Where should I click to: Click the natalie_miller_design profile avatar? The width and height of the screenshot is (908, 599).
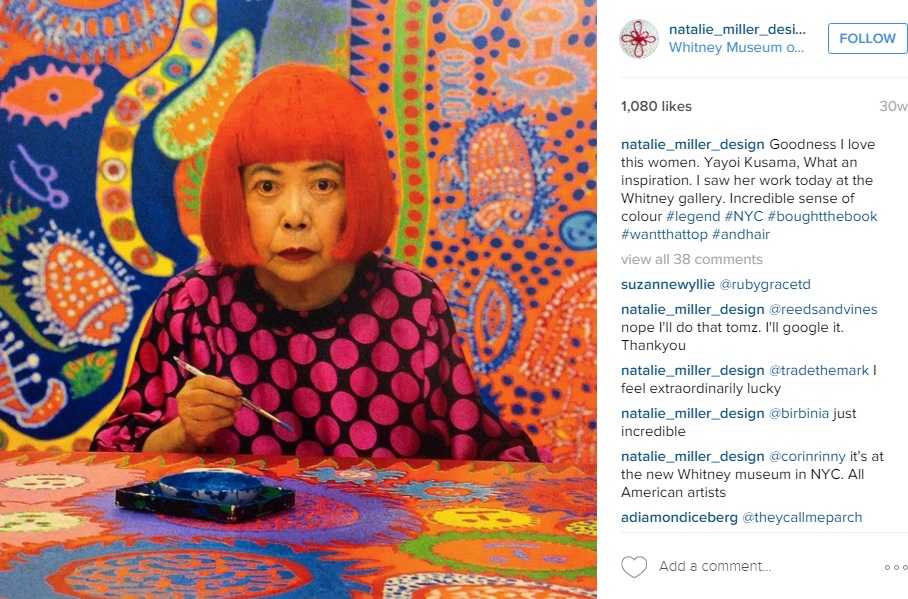click(639, 39)
